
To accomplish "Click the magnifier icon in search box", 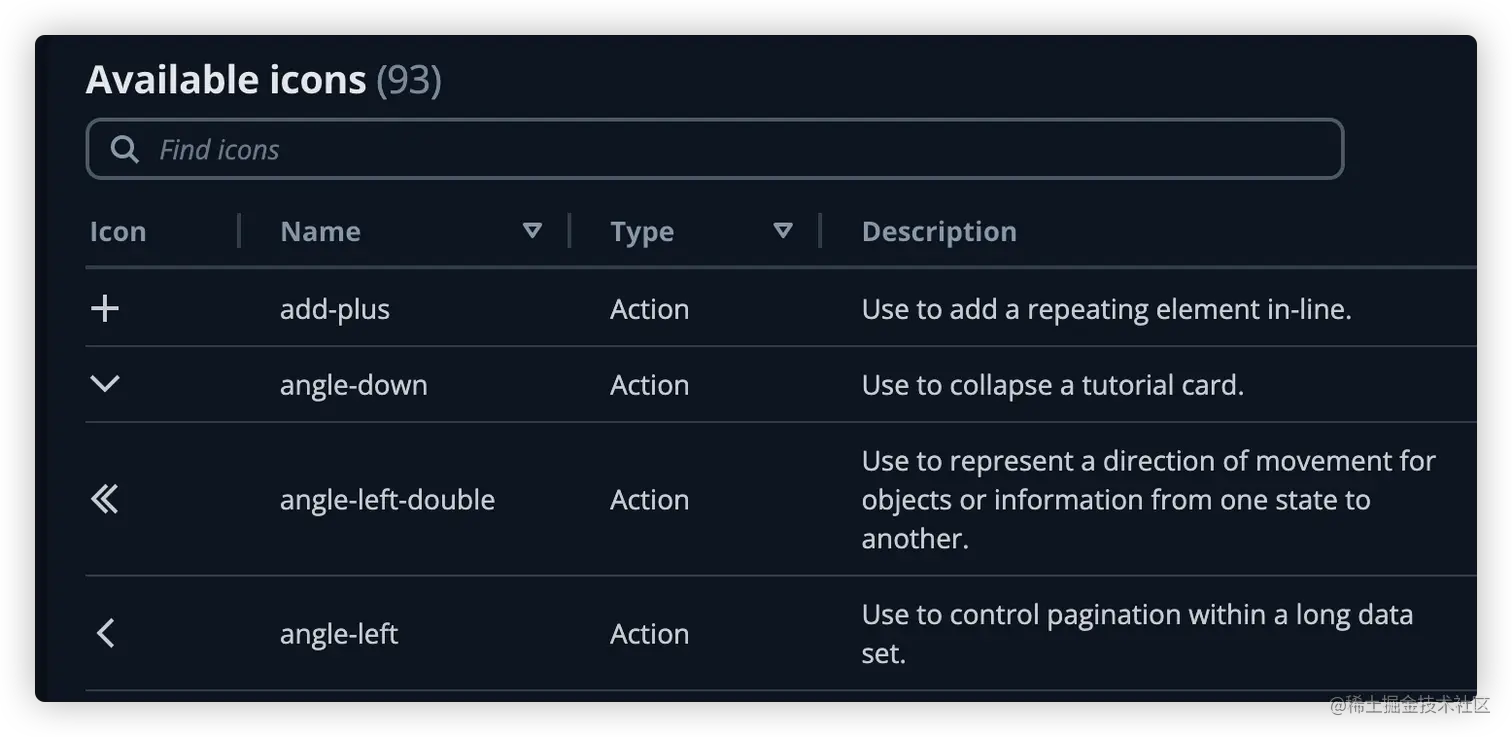I will pos(125,150).
